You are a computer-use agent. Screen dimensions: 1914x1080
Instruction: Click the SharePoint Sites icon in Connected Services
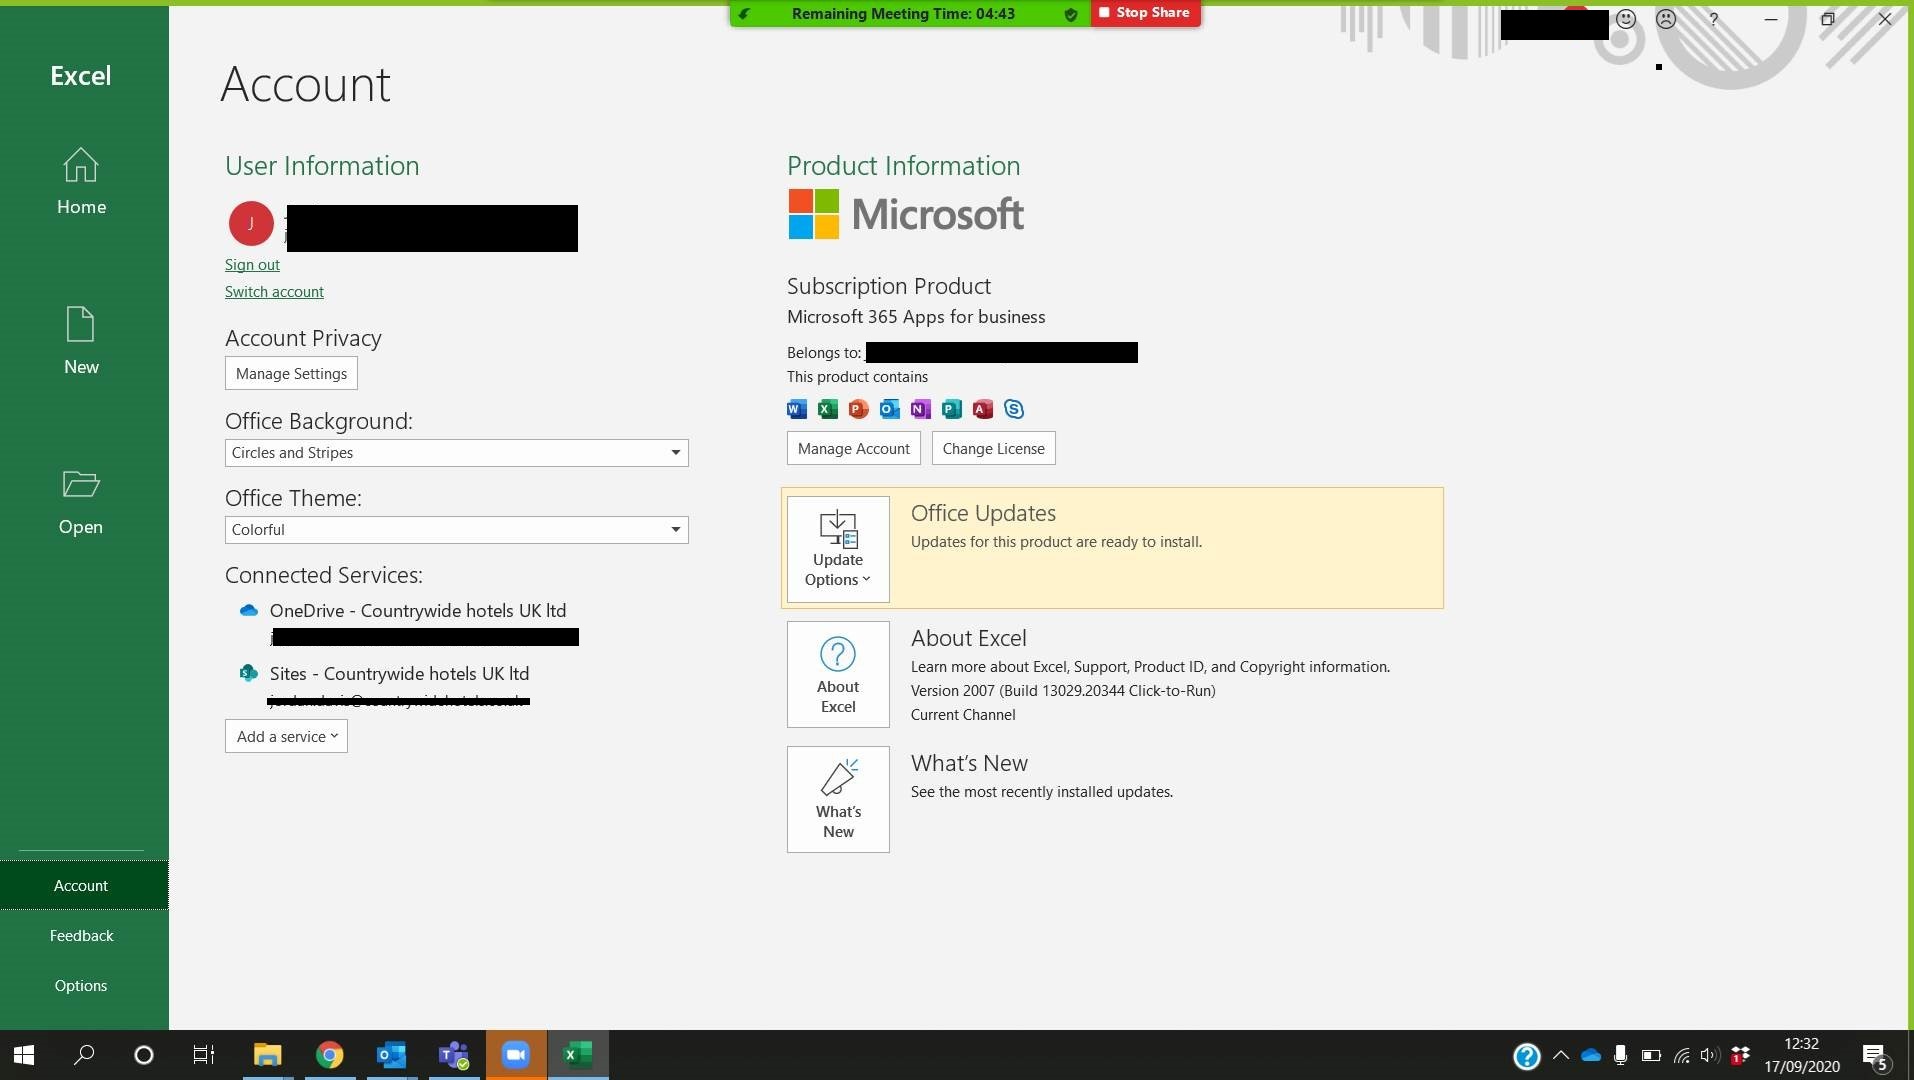click(x=248, y=673)
